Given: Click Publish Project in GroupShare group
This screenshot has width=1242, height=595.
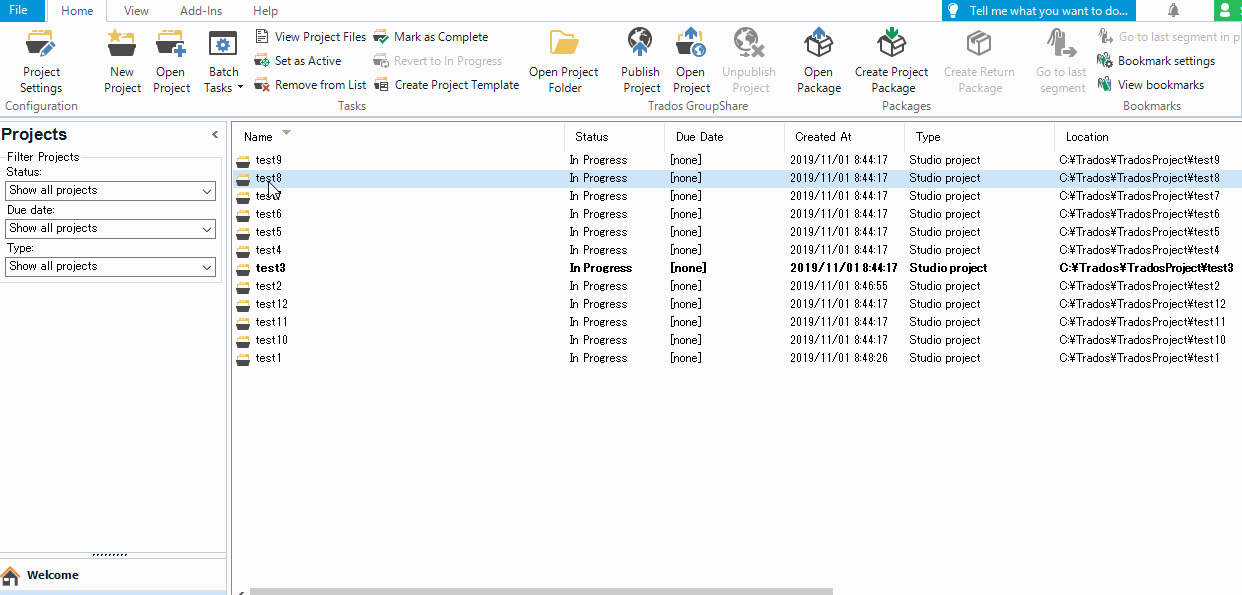Looking at the screenshot, I should tap(640, 62).
